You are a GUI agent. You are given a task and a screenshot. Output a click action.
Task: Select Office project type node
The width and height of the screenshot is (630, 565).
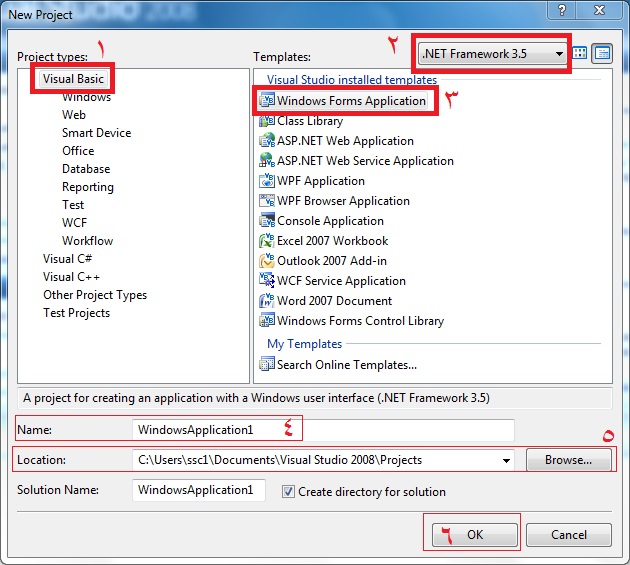pos(78,151)
